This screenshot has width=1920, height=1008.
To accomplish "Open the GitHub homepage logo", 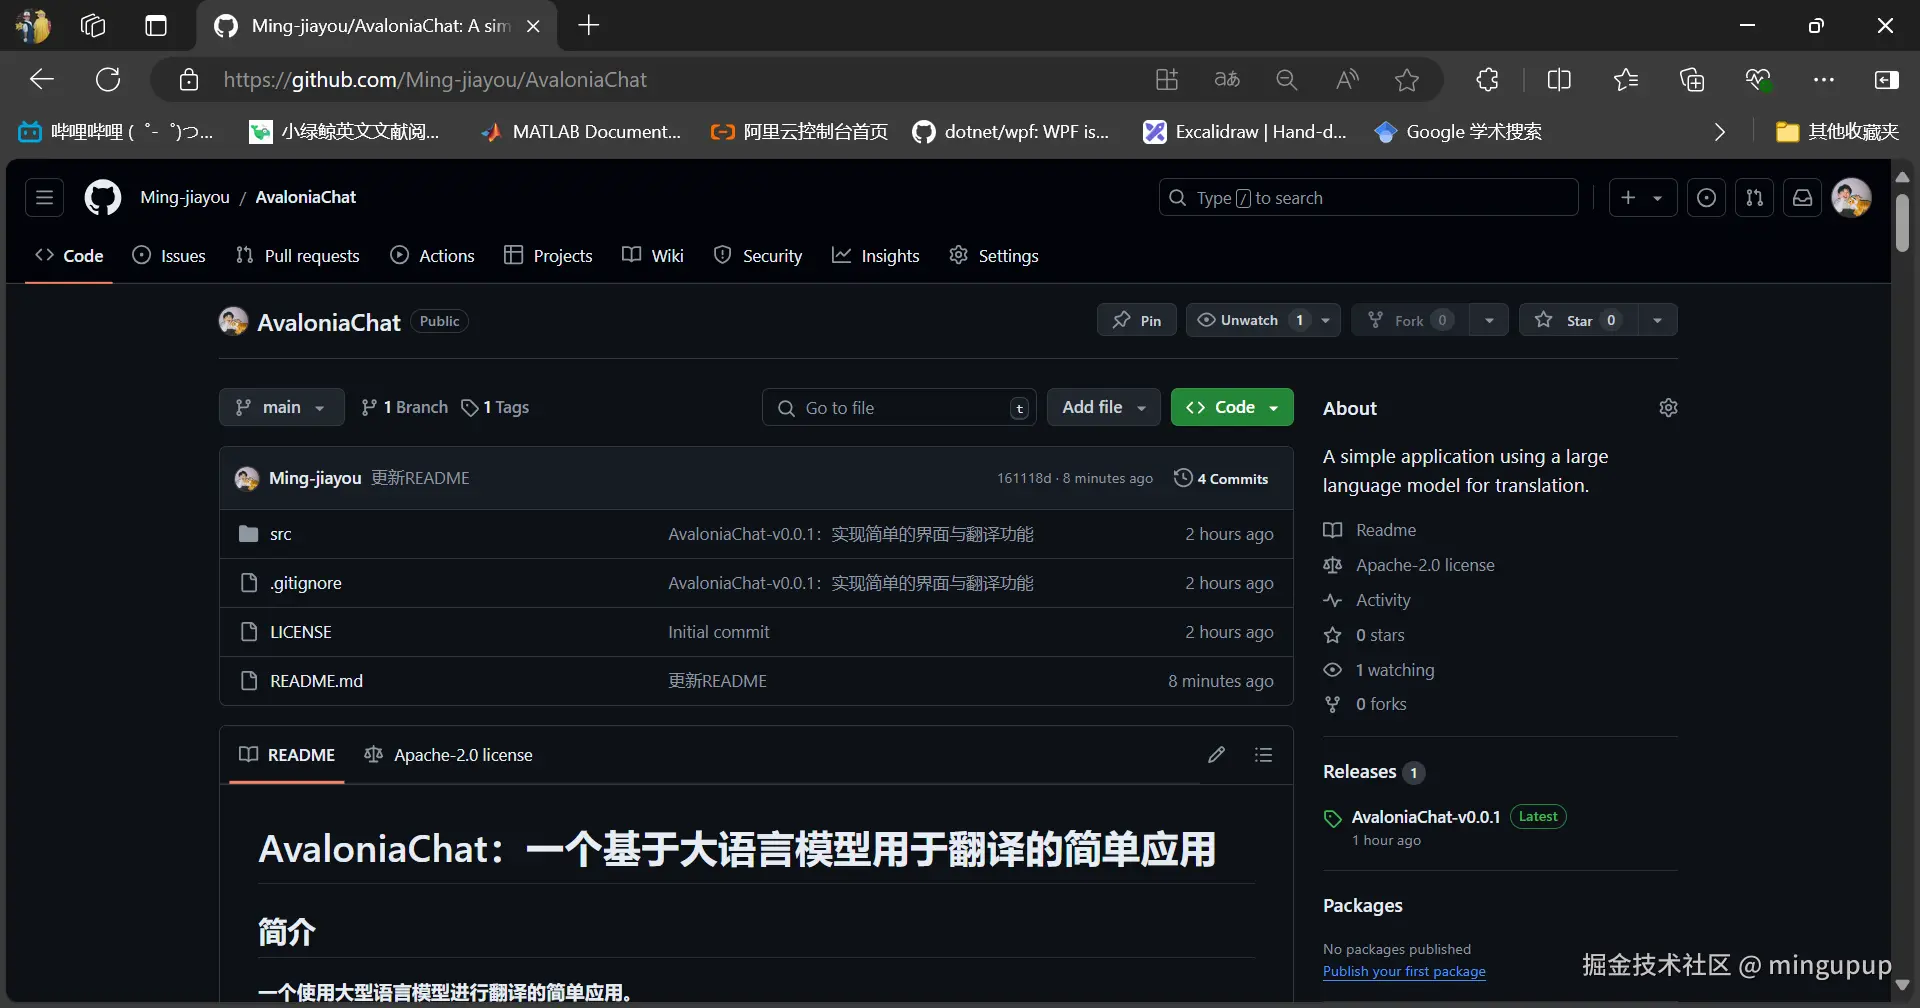I will 102,198.
